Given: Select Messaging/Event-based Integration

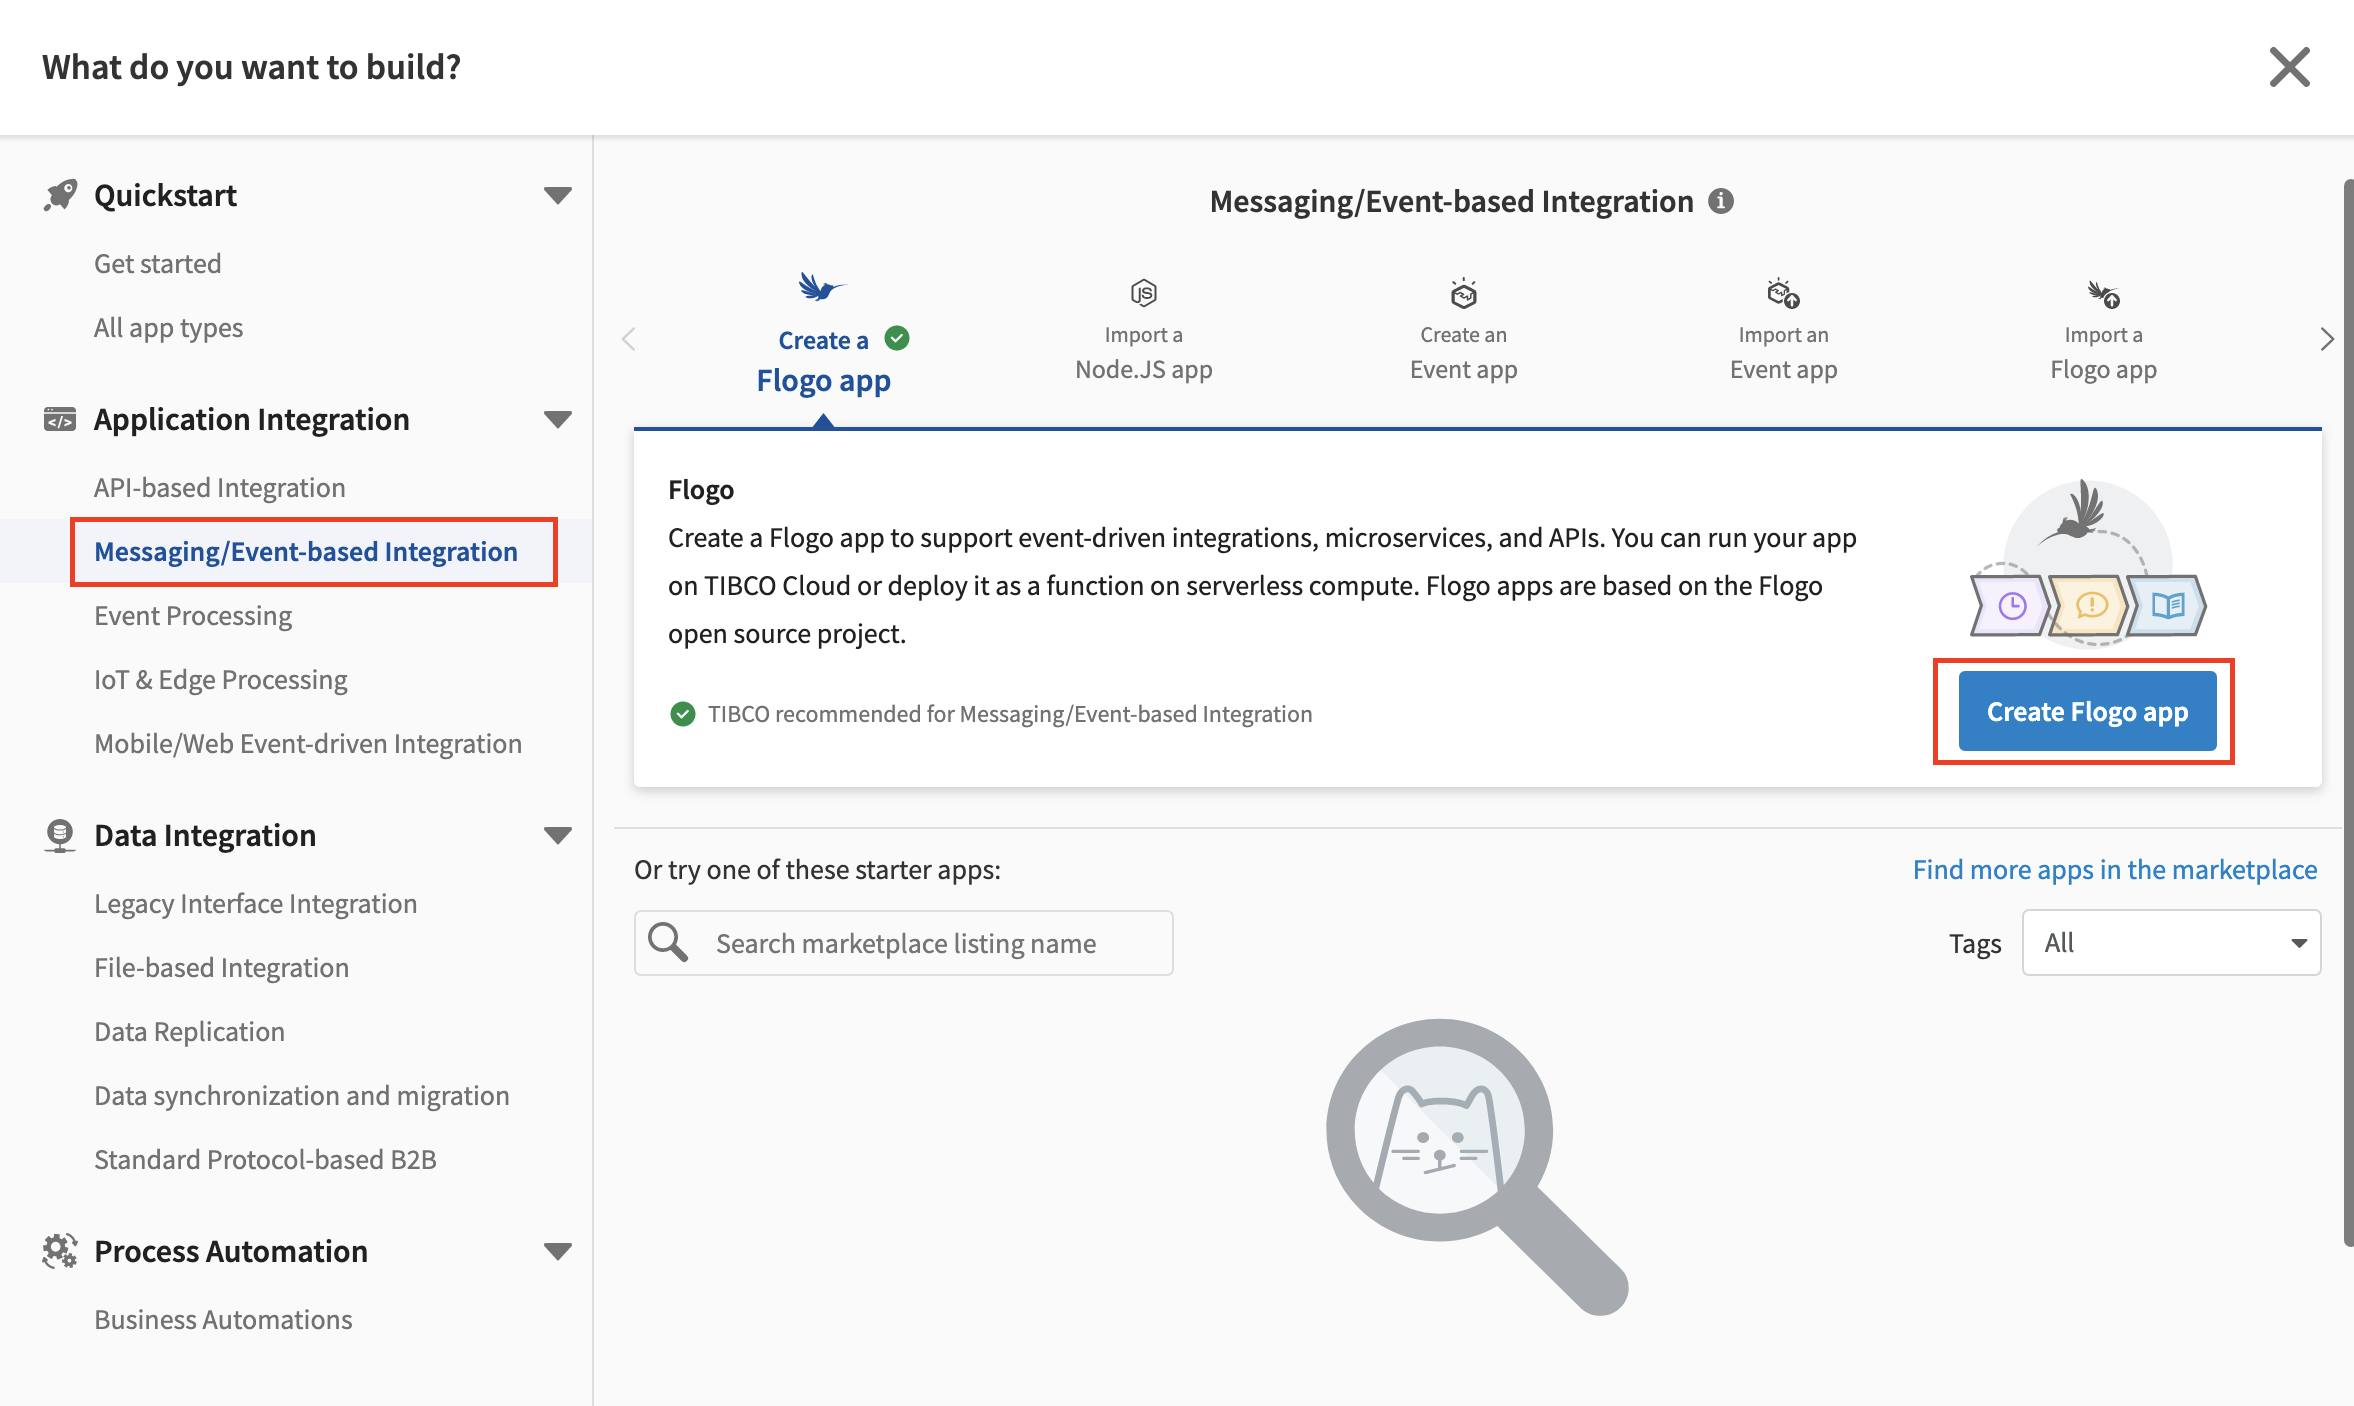Looking at the screenshot, I should pyautogui.click(x=306, y=552).
